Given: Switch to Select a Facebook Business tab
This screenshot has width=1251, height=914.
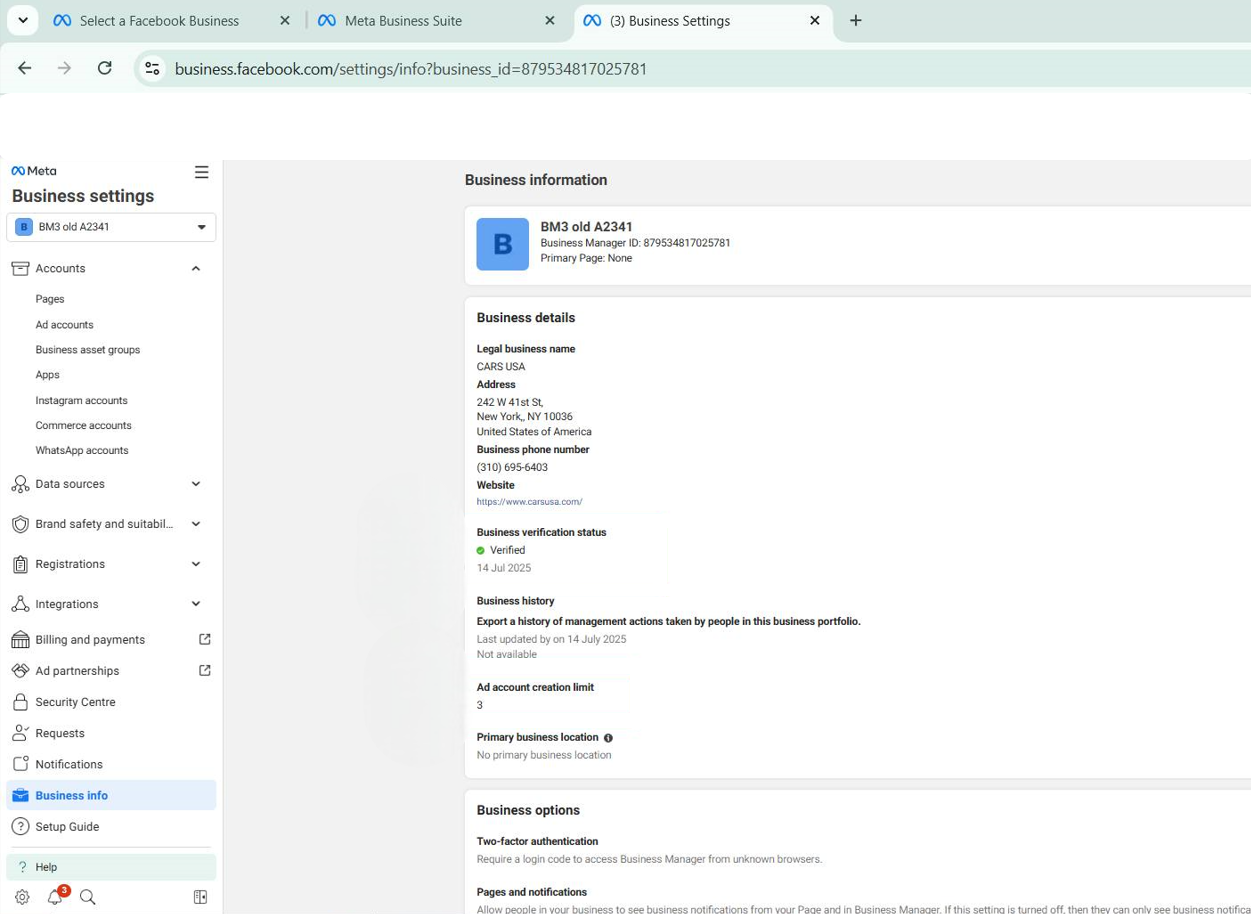Looking at the screenshot, I should 159,20.
